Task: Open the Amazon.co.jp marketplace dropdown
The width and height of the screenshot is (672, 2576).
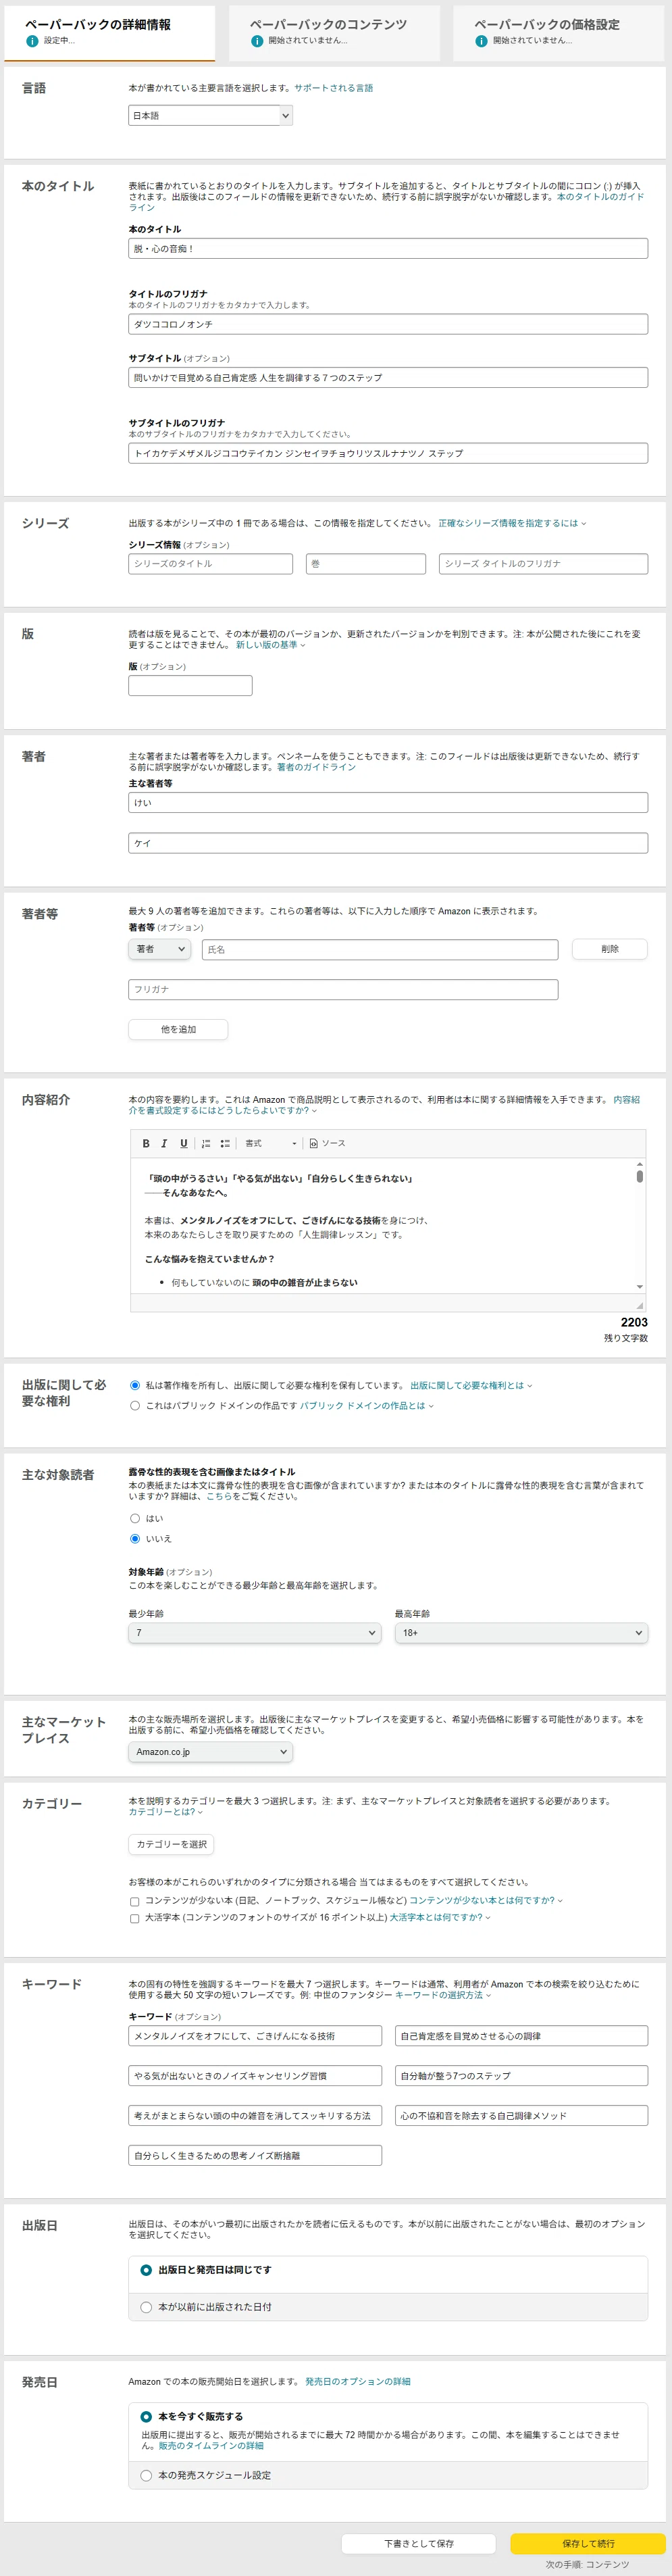Action: tap(211, 1752)
